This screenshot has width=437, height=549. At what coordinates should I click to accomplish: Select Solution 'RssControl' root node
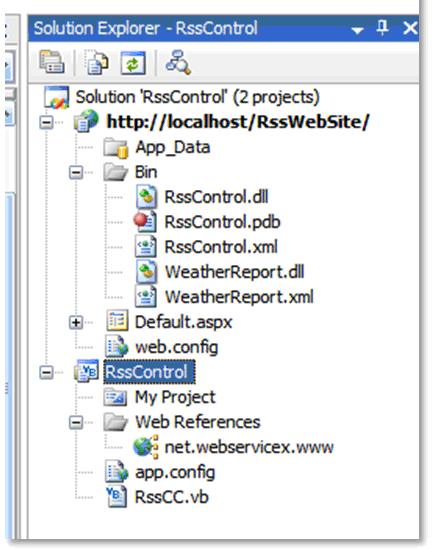tap(197, 97)
